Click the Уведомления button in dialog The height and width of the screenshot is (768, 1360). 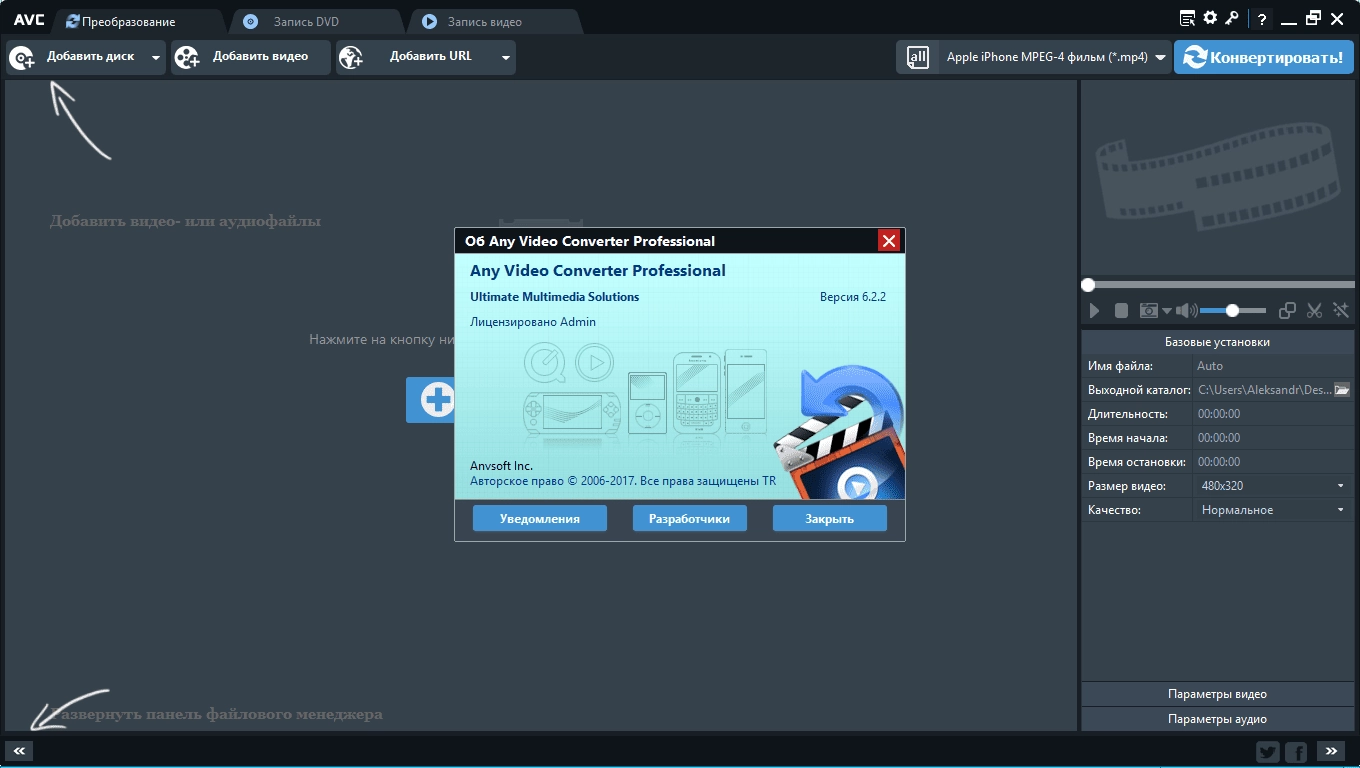(x=540, y=518)
